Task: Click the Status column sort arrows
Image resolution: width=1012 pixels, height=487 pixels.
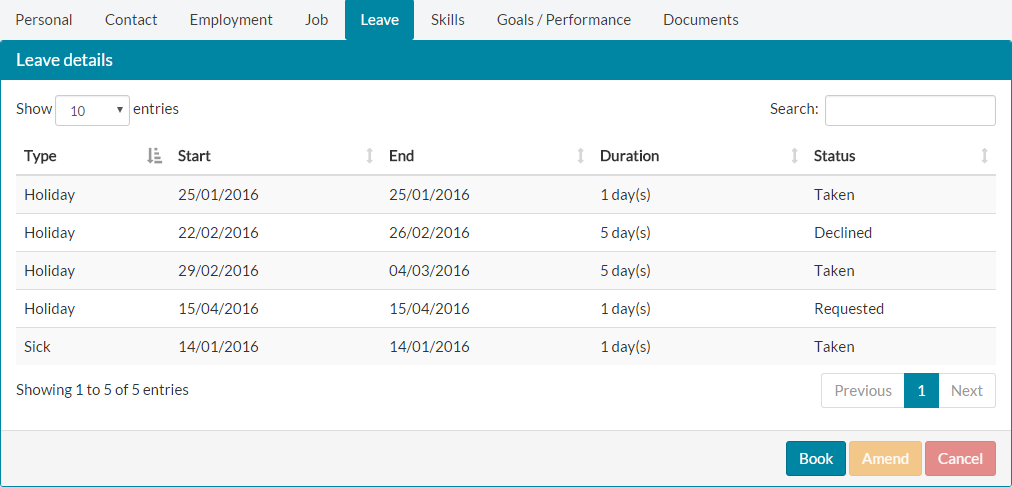Action: [x=984, y=156]
